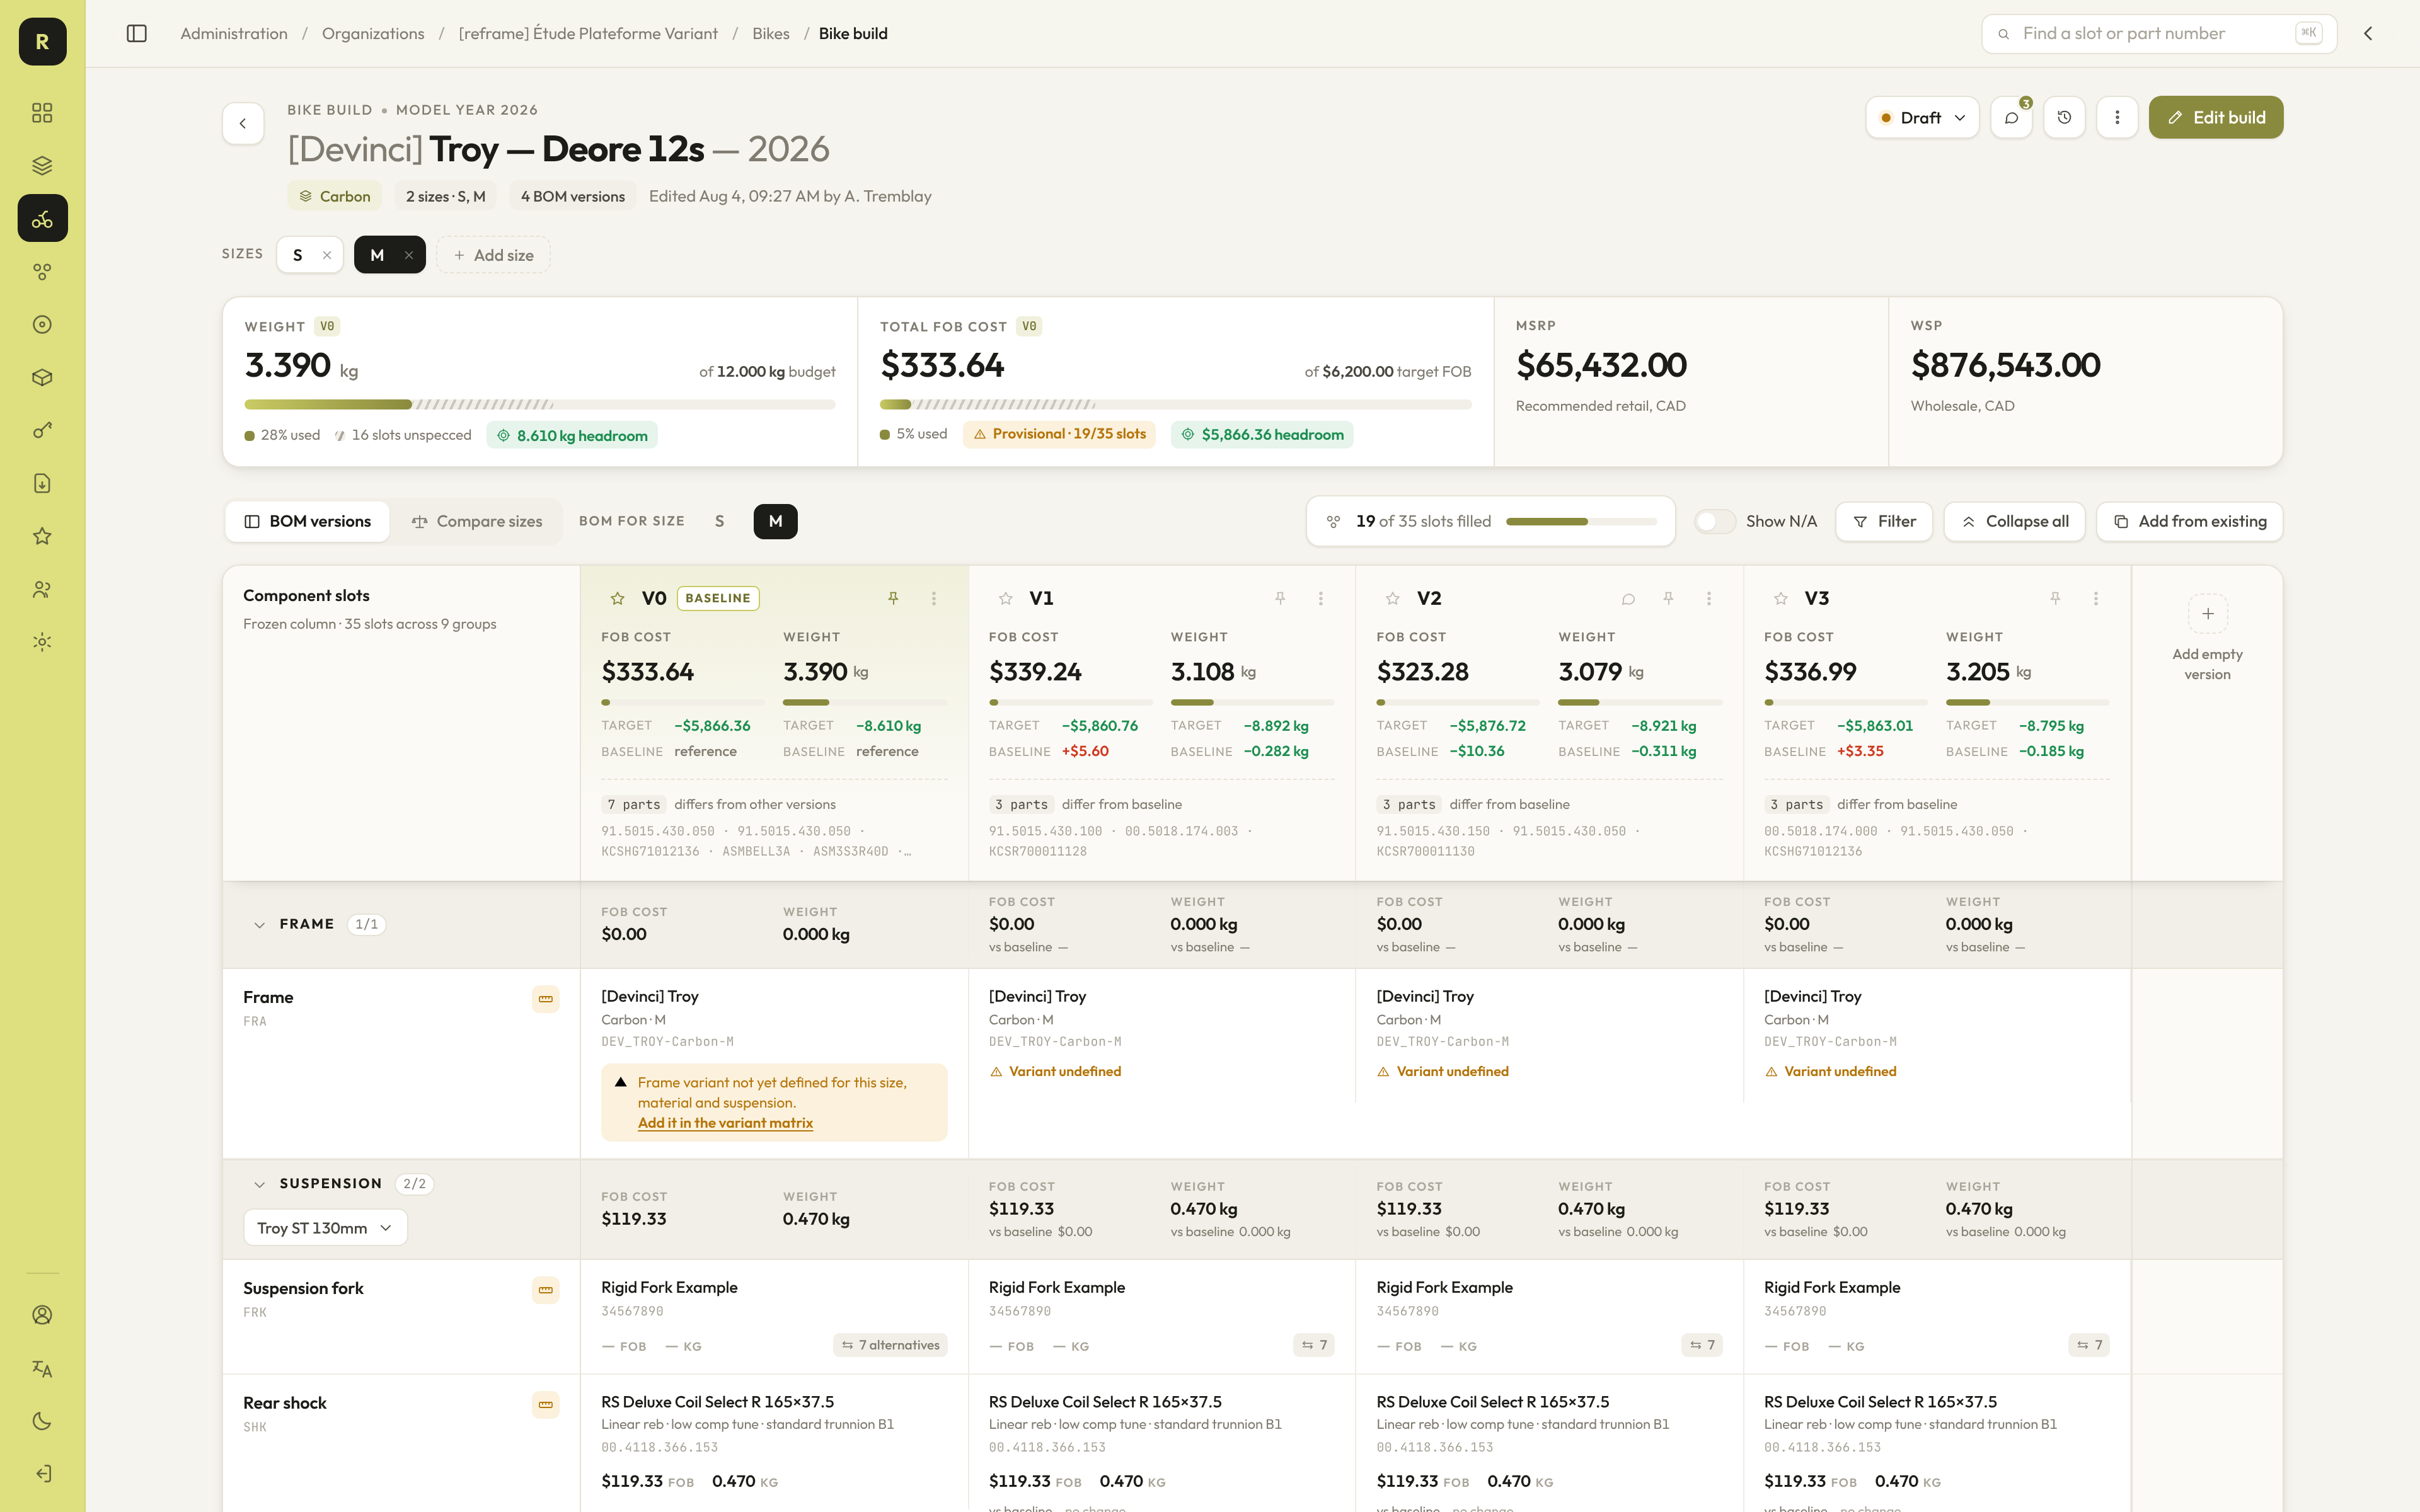Image resolution: width=2420 pixels, height=1512 pixels.
Task: Open the Rear shock slot icon
Action: pyautogui.click(x=545, y=1404)
